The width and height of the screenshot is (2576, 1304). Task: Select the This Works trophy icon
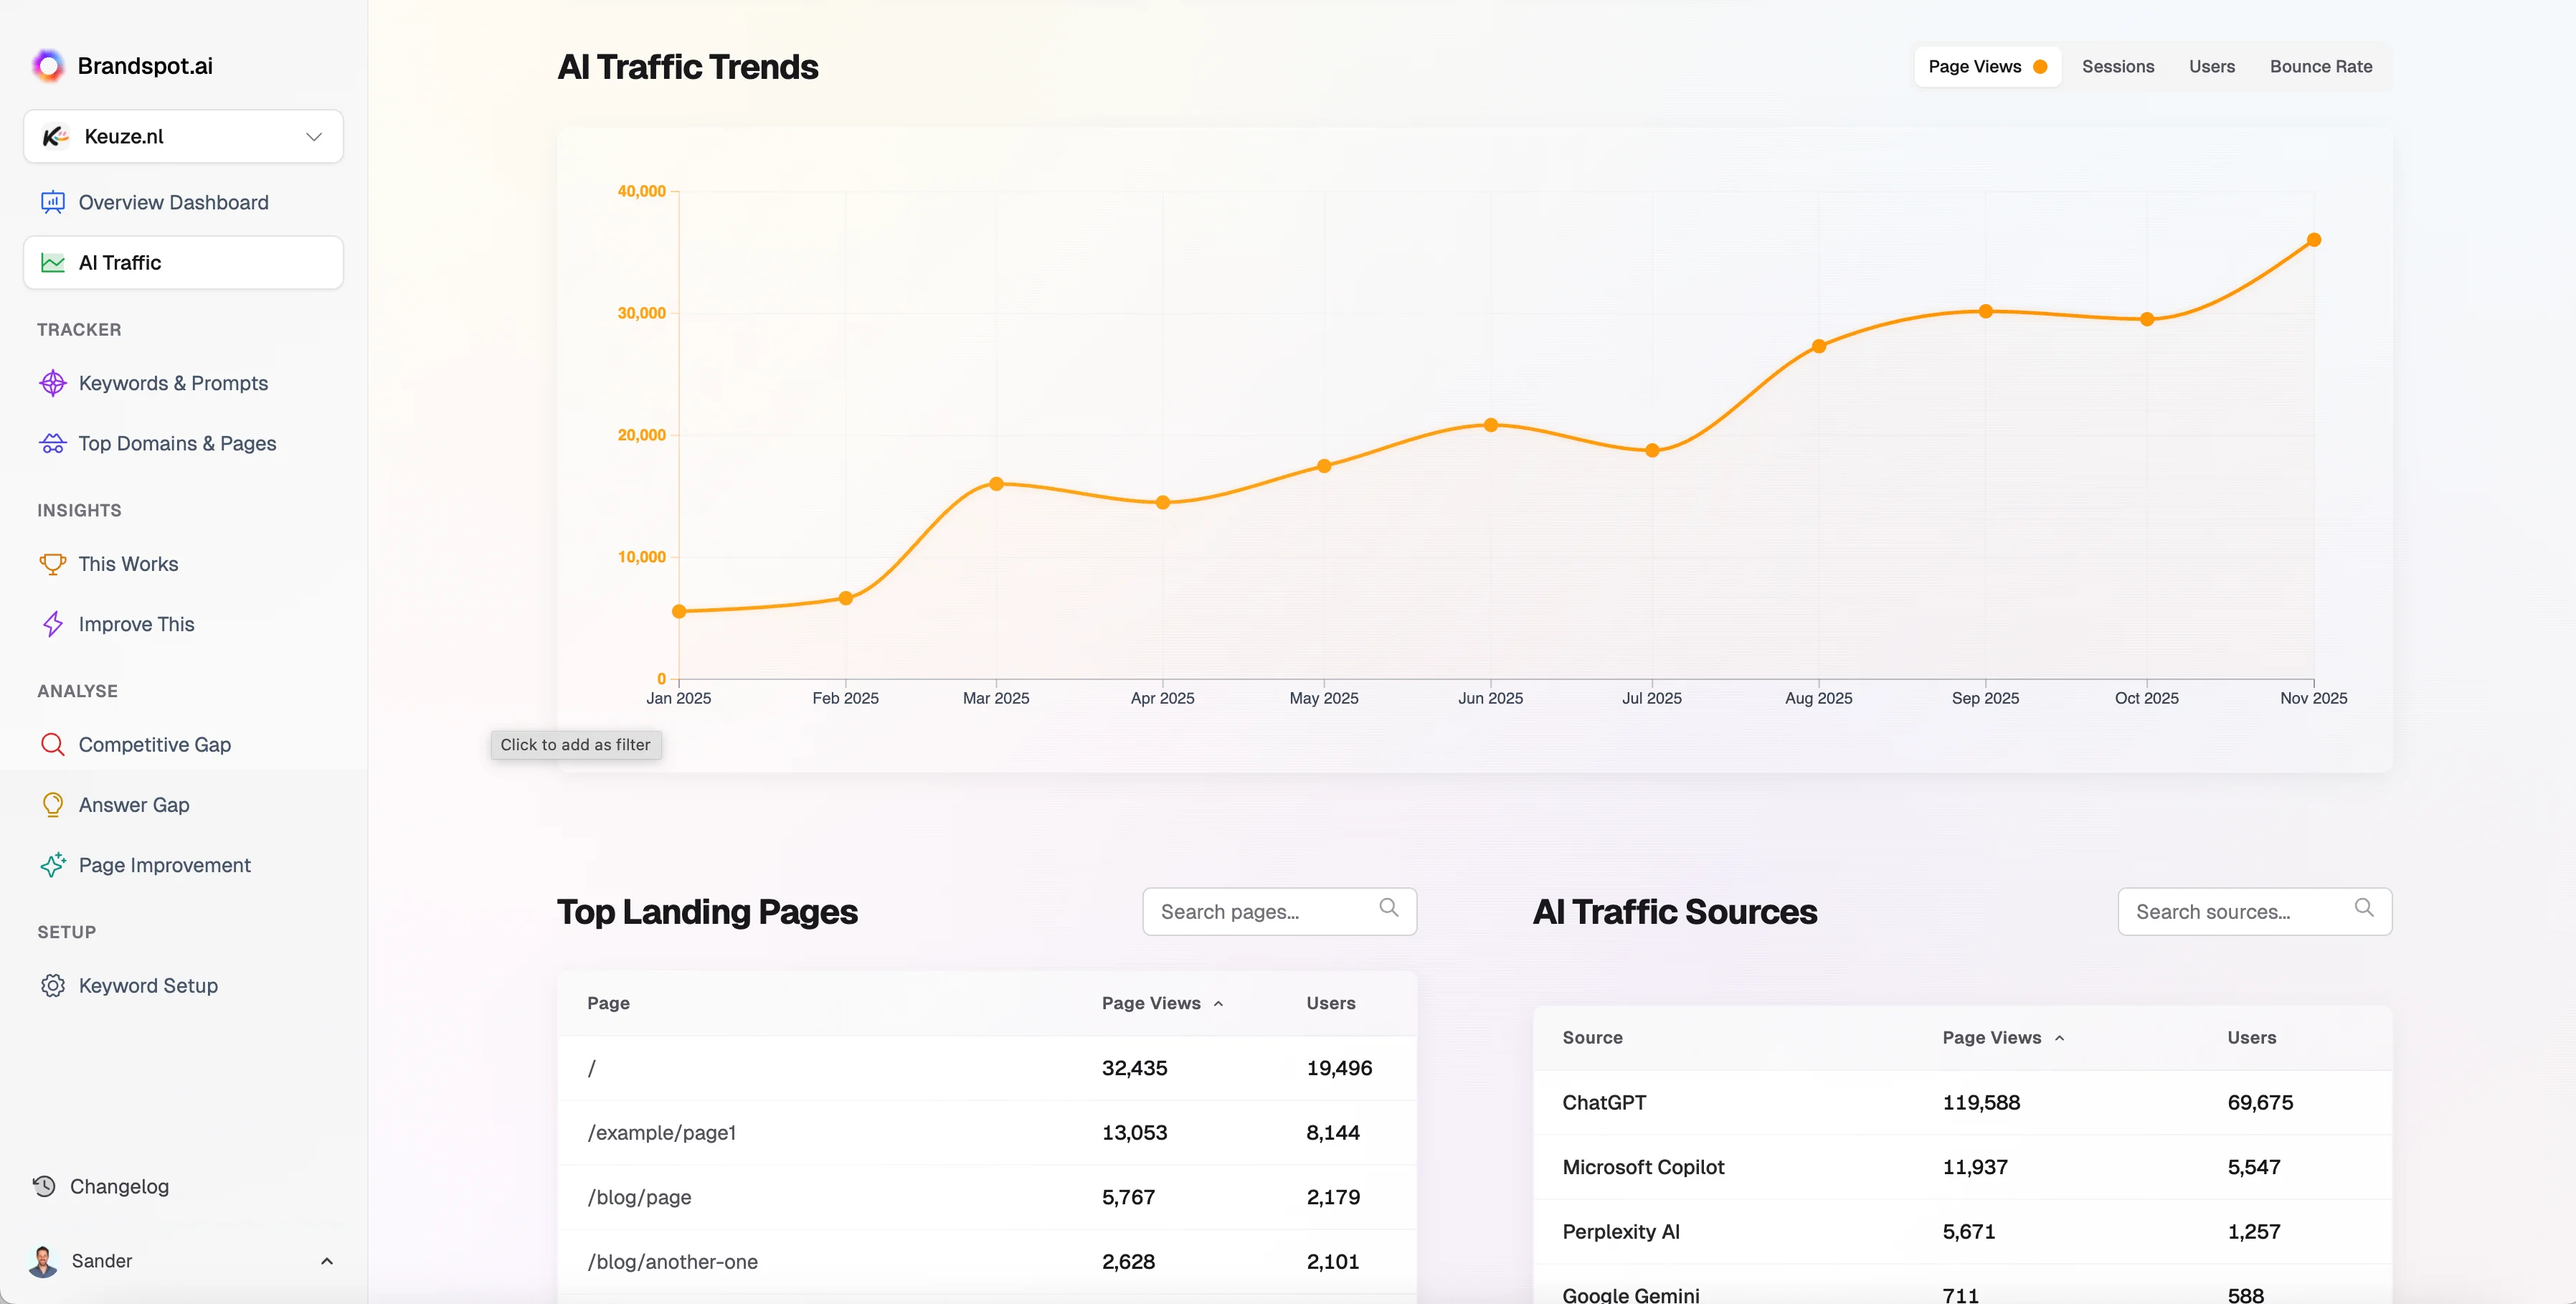pos(53,563)
